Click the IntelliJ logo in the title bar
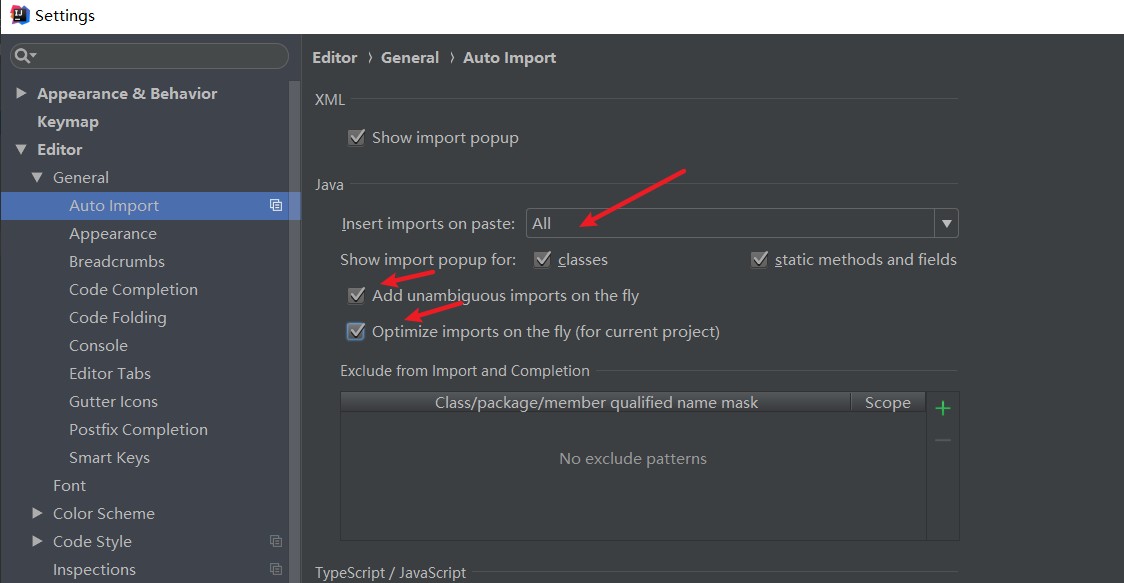The width and height of the screenshot is (1124, 583). 20,16
